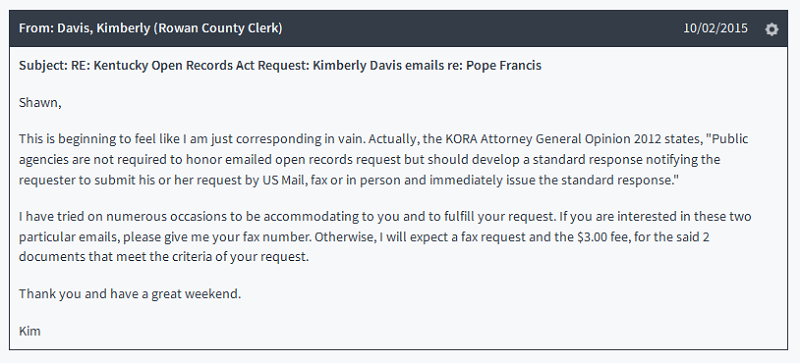This screenshot has height=363, width=800.
Task: Open the gear settings icon in message header
Action: [x=771, y=29]
